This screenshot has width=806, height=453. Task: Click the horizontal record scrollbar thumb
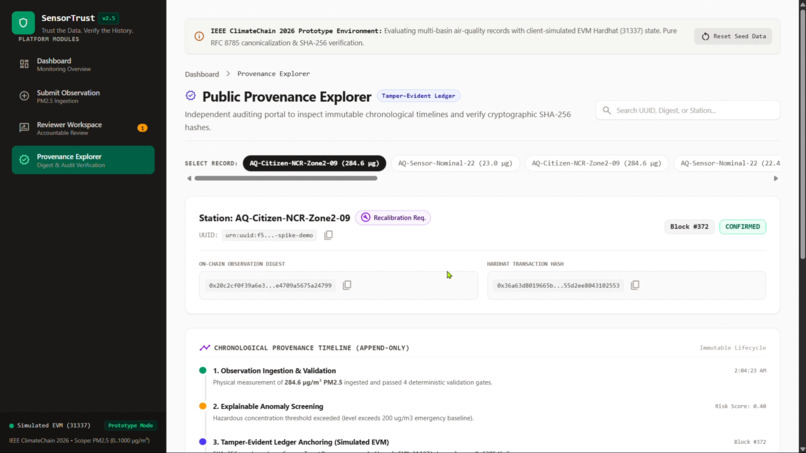(286, 178)
